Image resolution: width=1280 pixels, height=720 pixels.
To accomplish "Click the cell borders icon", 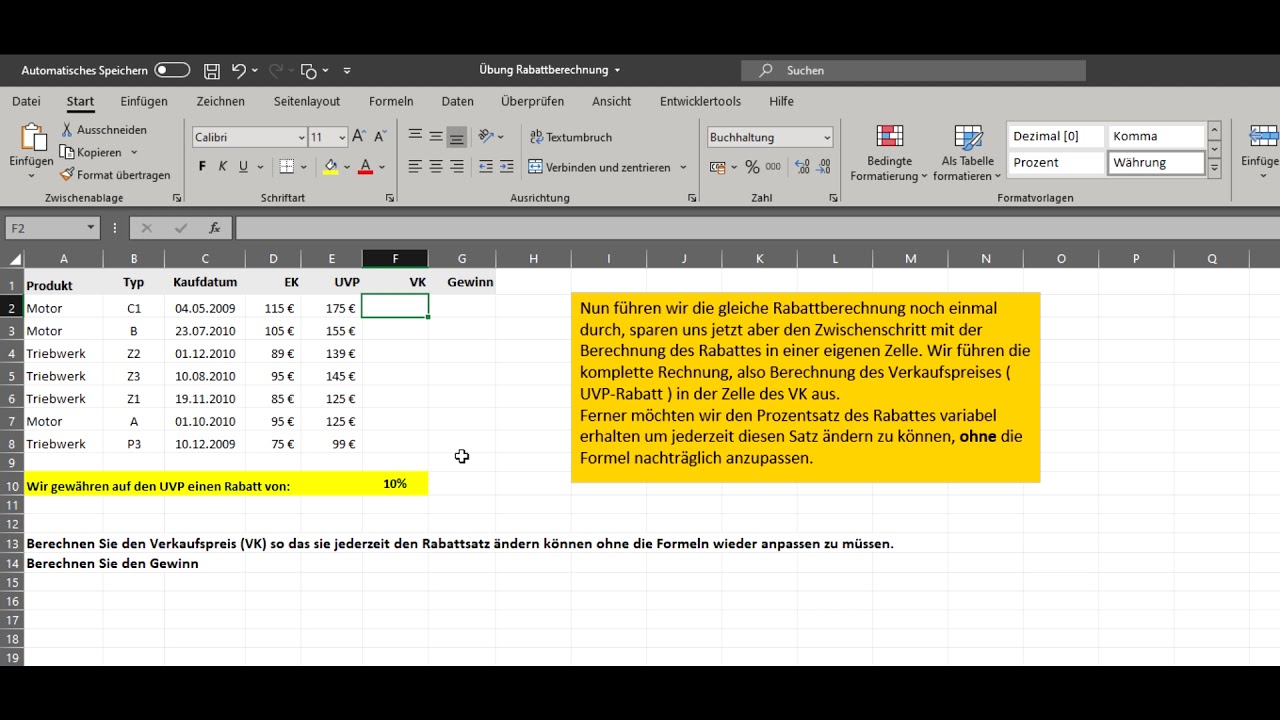I will tap(287, 167).
